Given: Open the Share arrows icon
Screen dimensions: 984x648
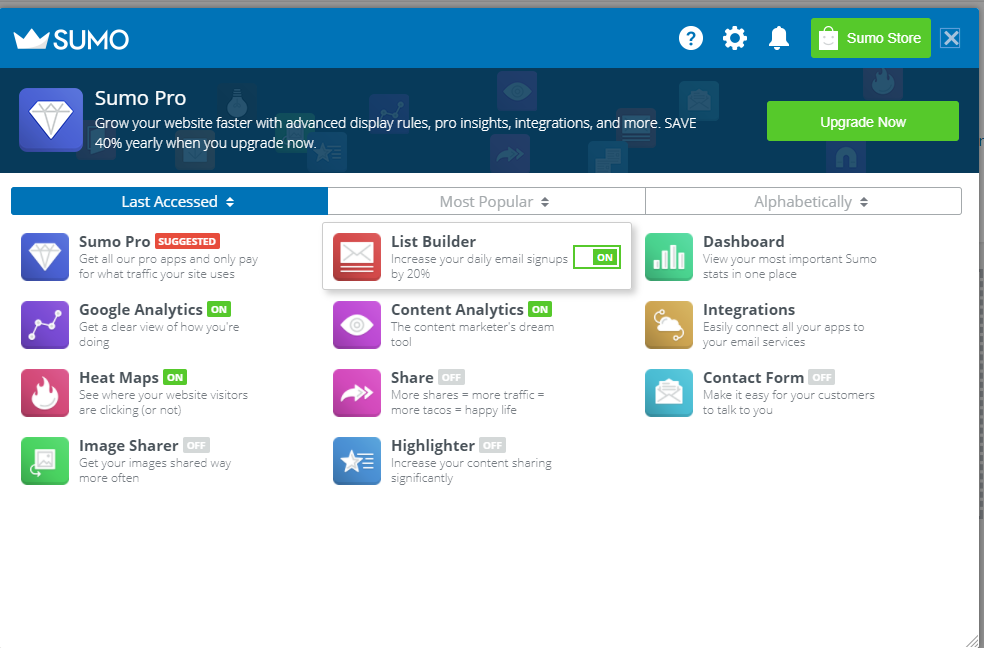Looking at the screenshot, I should (x=356, y=393).
